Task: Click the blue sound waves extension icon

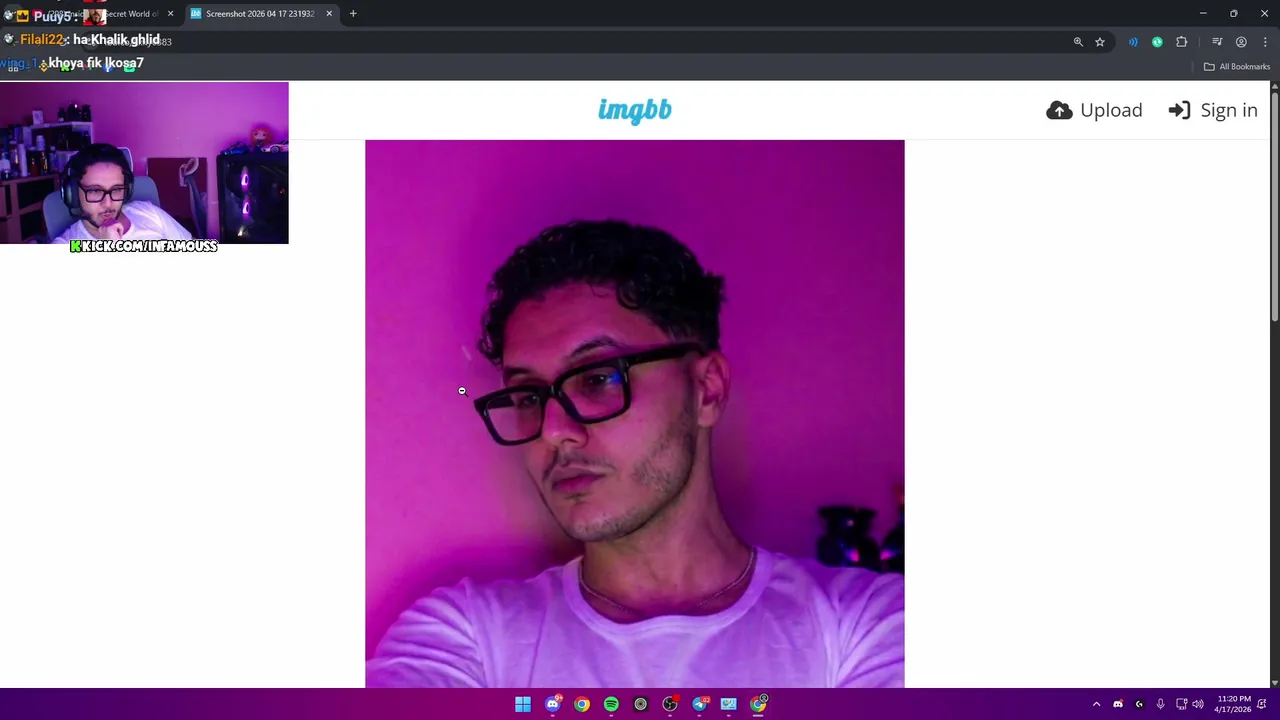Action: point(1133,42)
